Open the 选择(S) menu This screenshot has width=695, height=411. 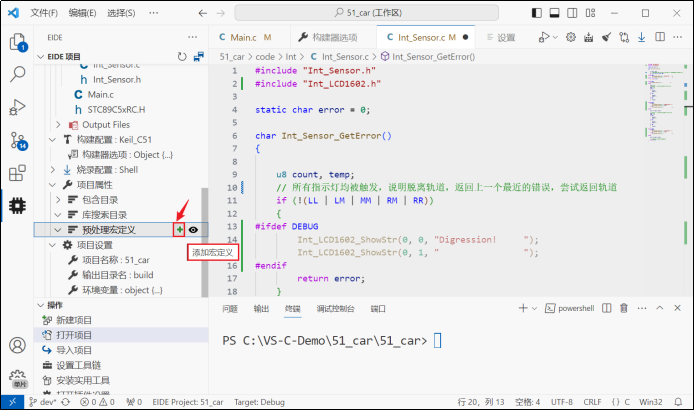pyautogui.click(x=121, y=13)
